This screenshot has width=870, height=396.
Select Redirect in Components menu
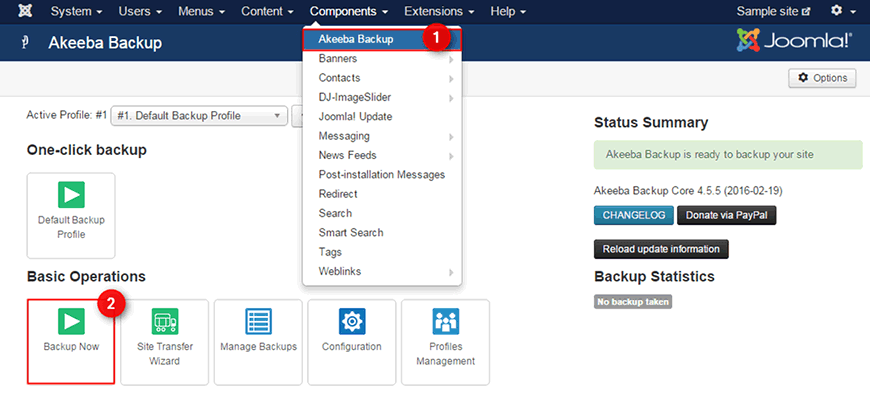[x=382, y=194]
